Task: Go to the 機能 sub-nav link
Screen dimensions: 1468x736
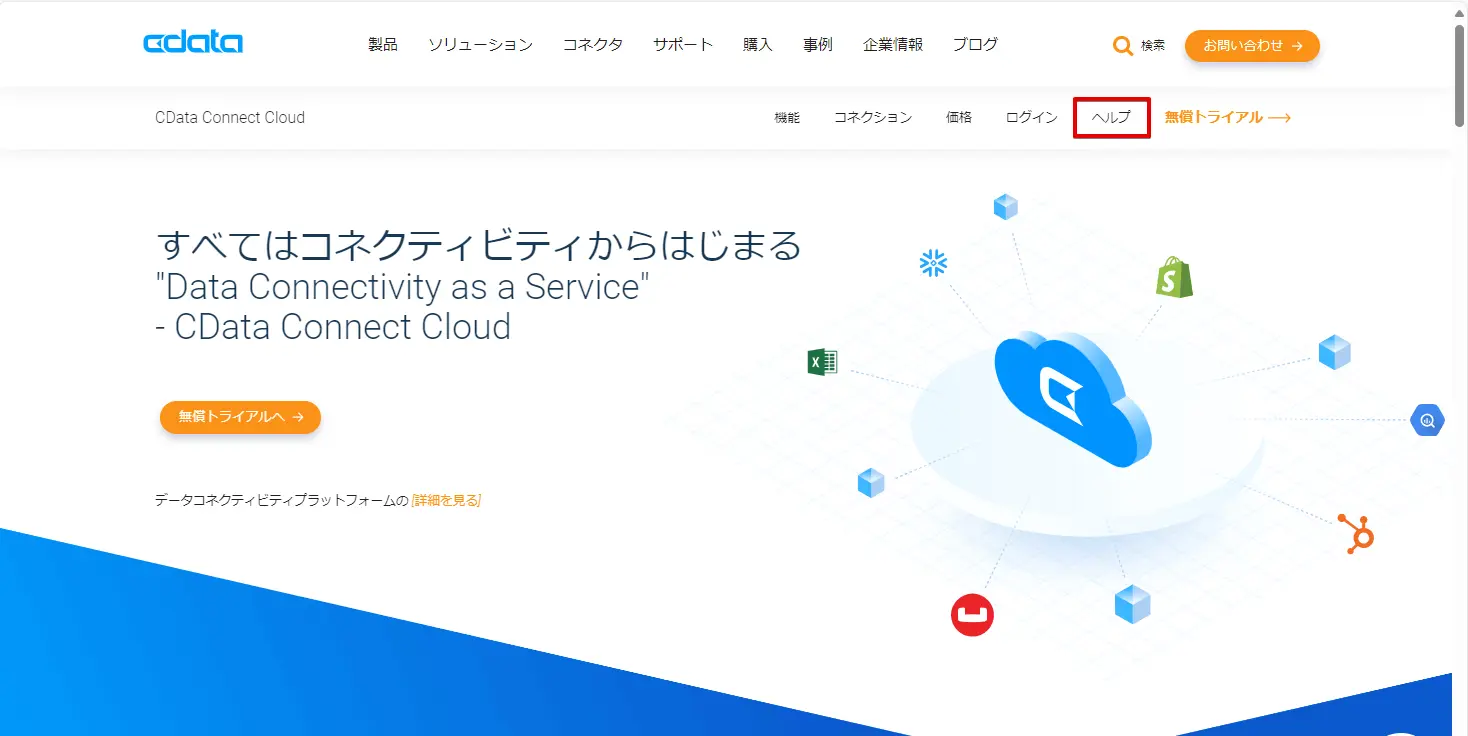Action: tap(787, 118)
